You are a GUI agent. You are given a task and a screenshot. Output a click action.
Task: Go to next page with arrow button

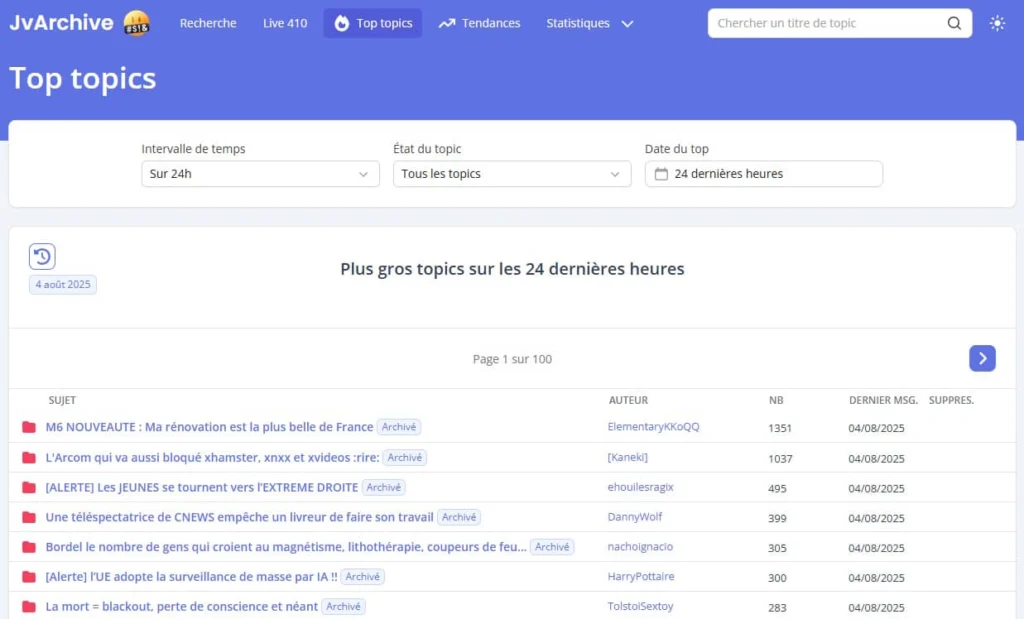point(982,358)
